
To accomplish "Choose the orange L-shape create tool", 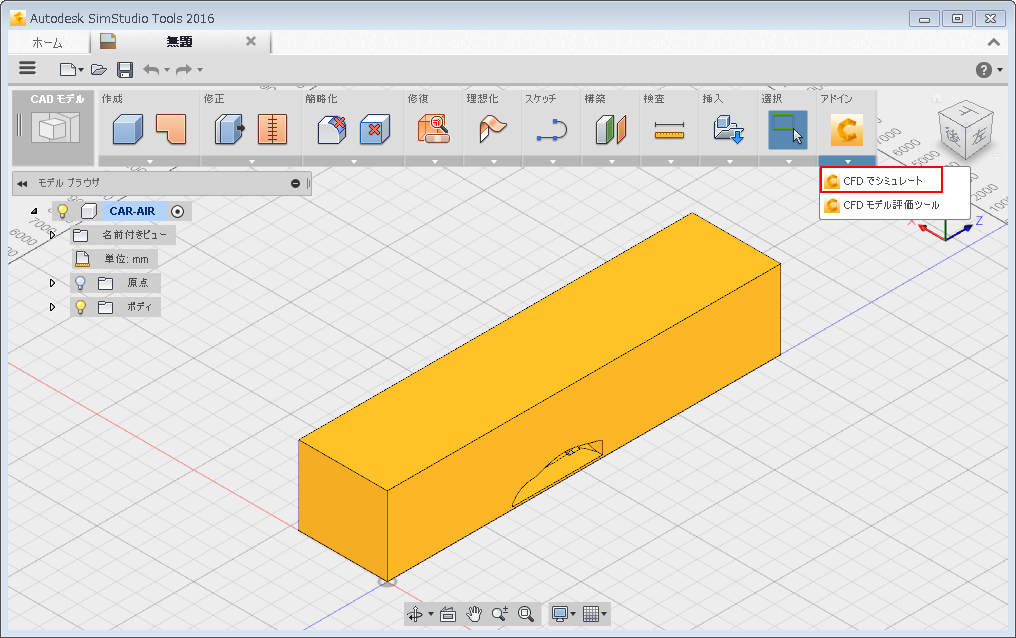I will click(171, 129).
